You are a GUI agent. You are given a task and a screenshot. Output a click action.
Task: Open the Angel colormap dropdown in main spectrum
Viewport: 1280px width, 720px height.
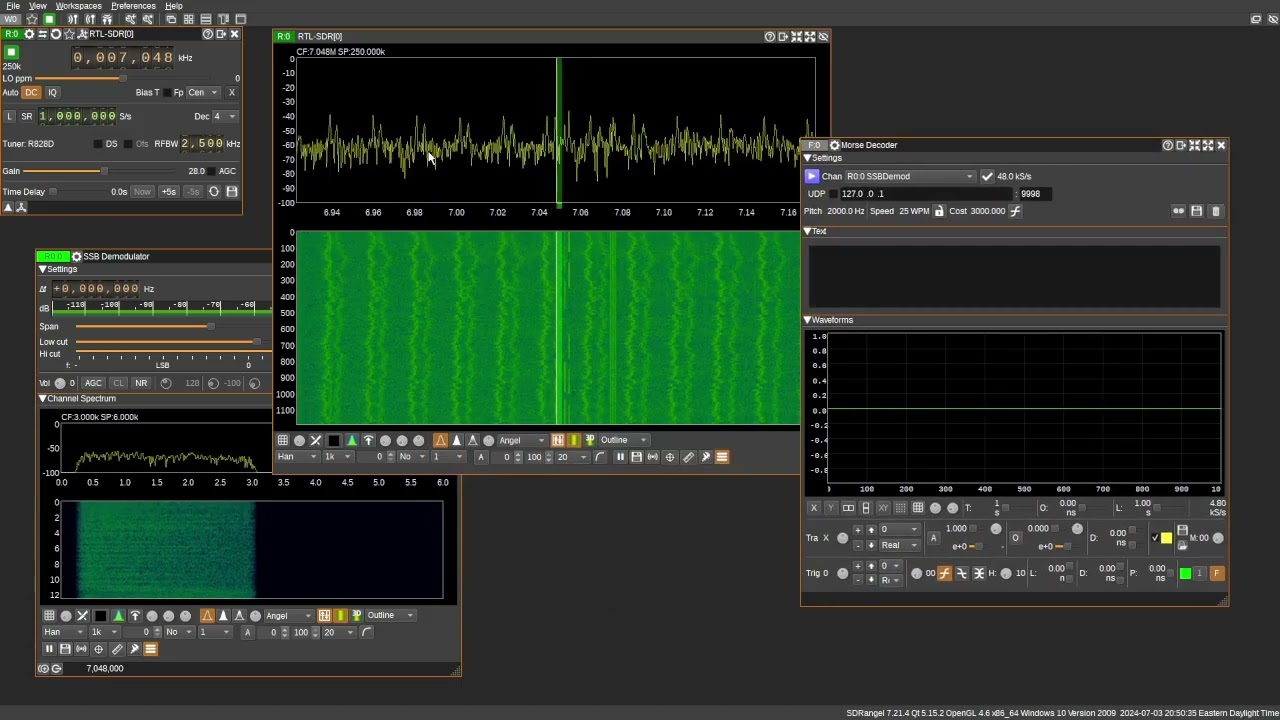(x=523, y=441)
